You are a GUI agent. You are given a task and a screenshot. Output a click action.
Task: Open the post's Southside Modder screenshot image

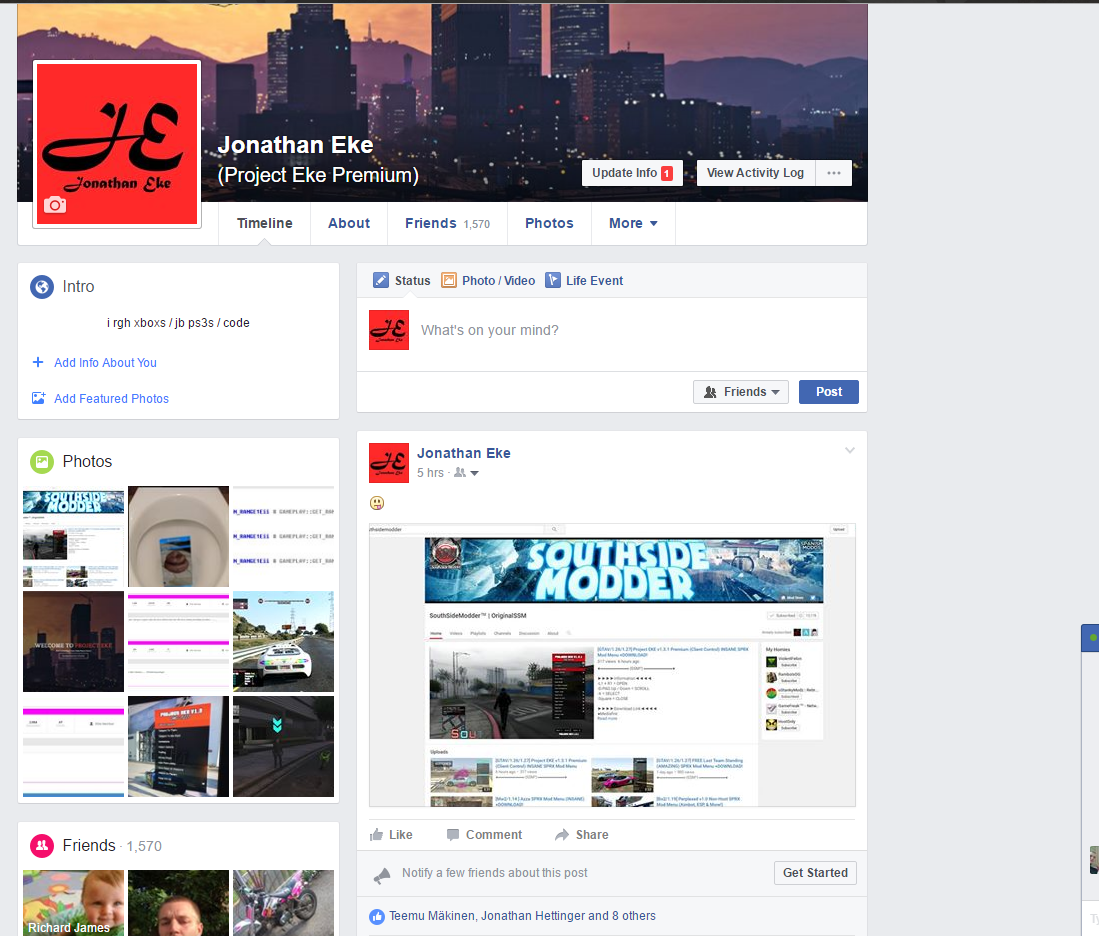[613, 665]
